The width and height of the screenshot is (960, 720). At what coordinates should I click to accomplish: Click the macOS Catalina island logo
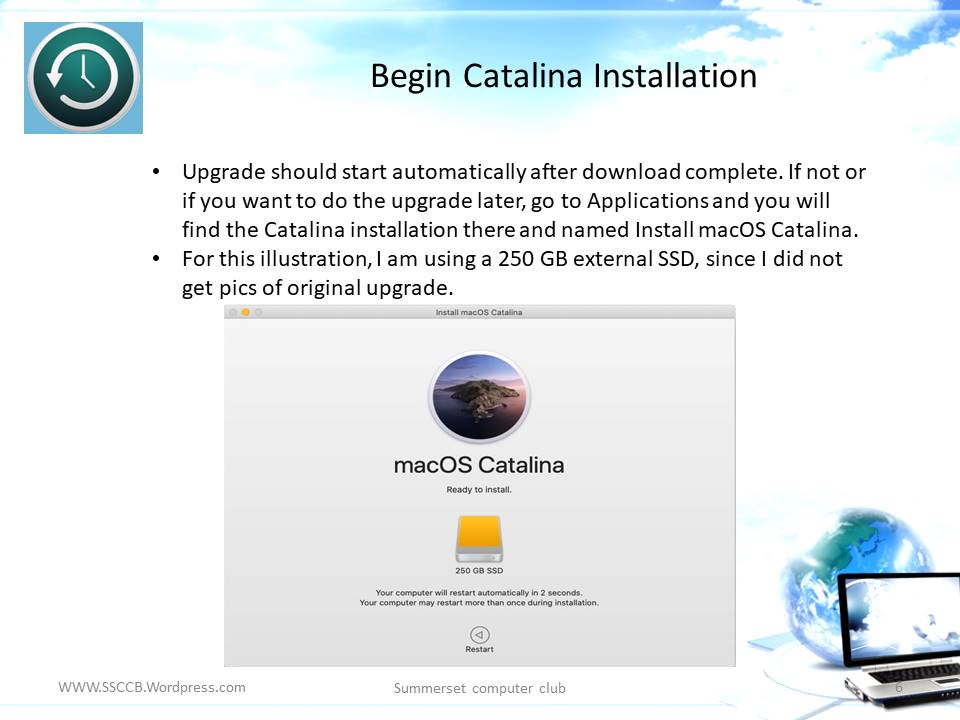479,398
